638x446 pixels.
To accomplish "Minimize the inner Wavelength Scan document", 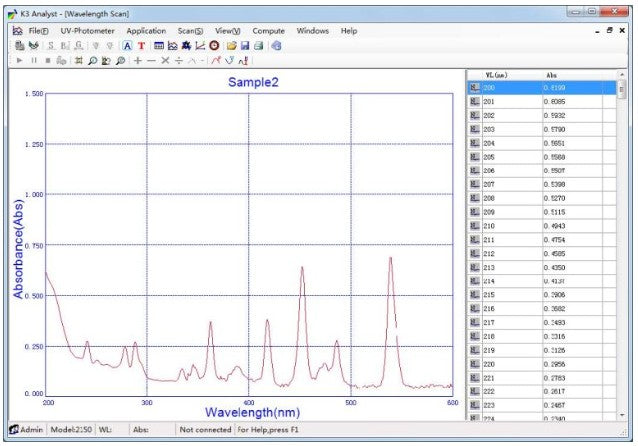I will click(x=597, y=31).
